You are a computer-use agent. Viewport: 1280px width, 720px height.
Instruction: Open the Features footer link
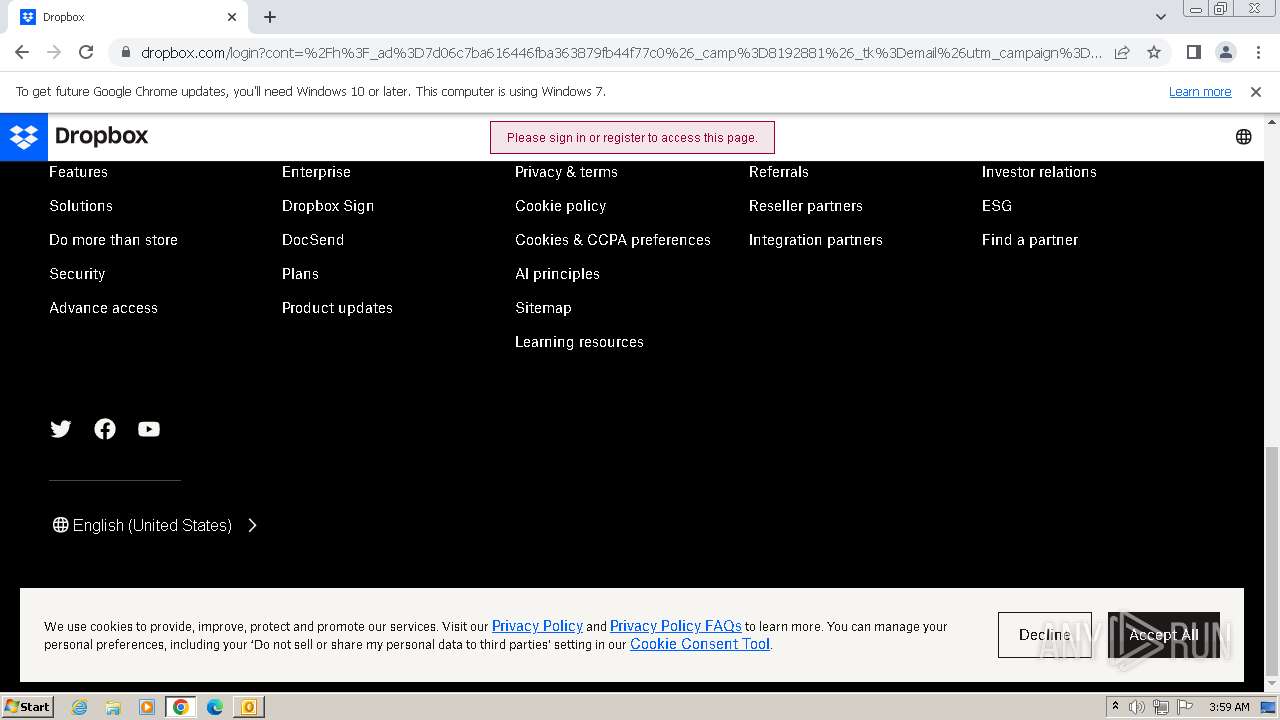(x=78, y=172)
